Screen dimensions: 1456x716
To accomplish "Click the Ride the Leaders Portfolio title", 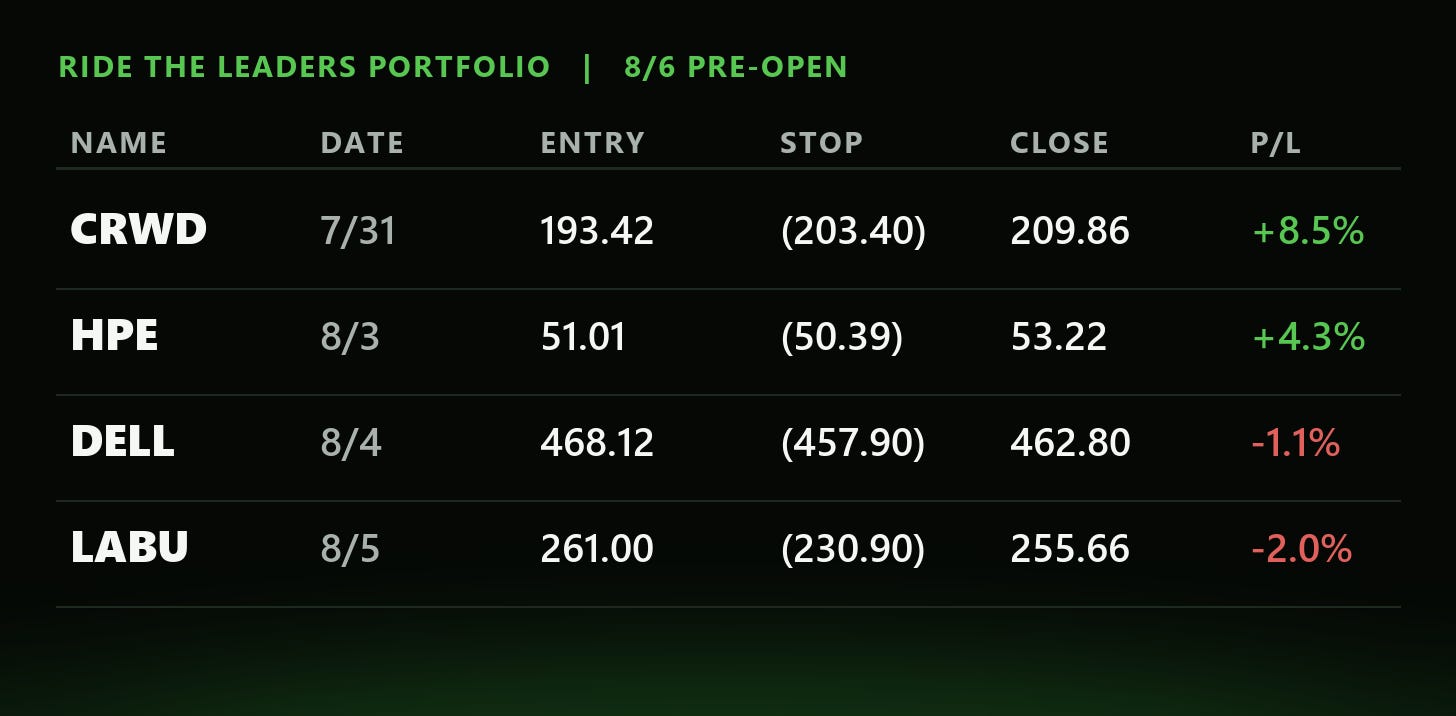I will pyautogui.click(x=304, y=67).
